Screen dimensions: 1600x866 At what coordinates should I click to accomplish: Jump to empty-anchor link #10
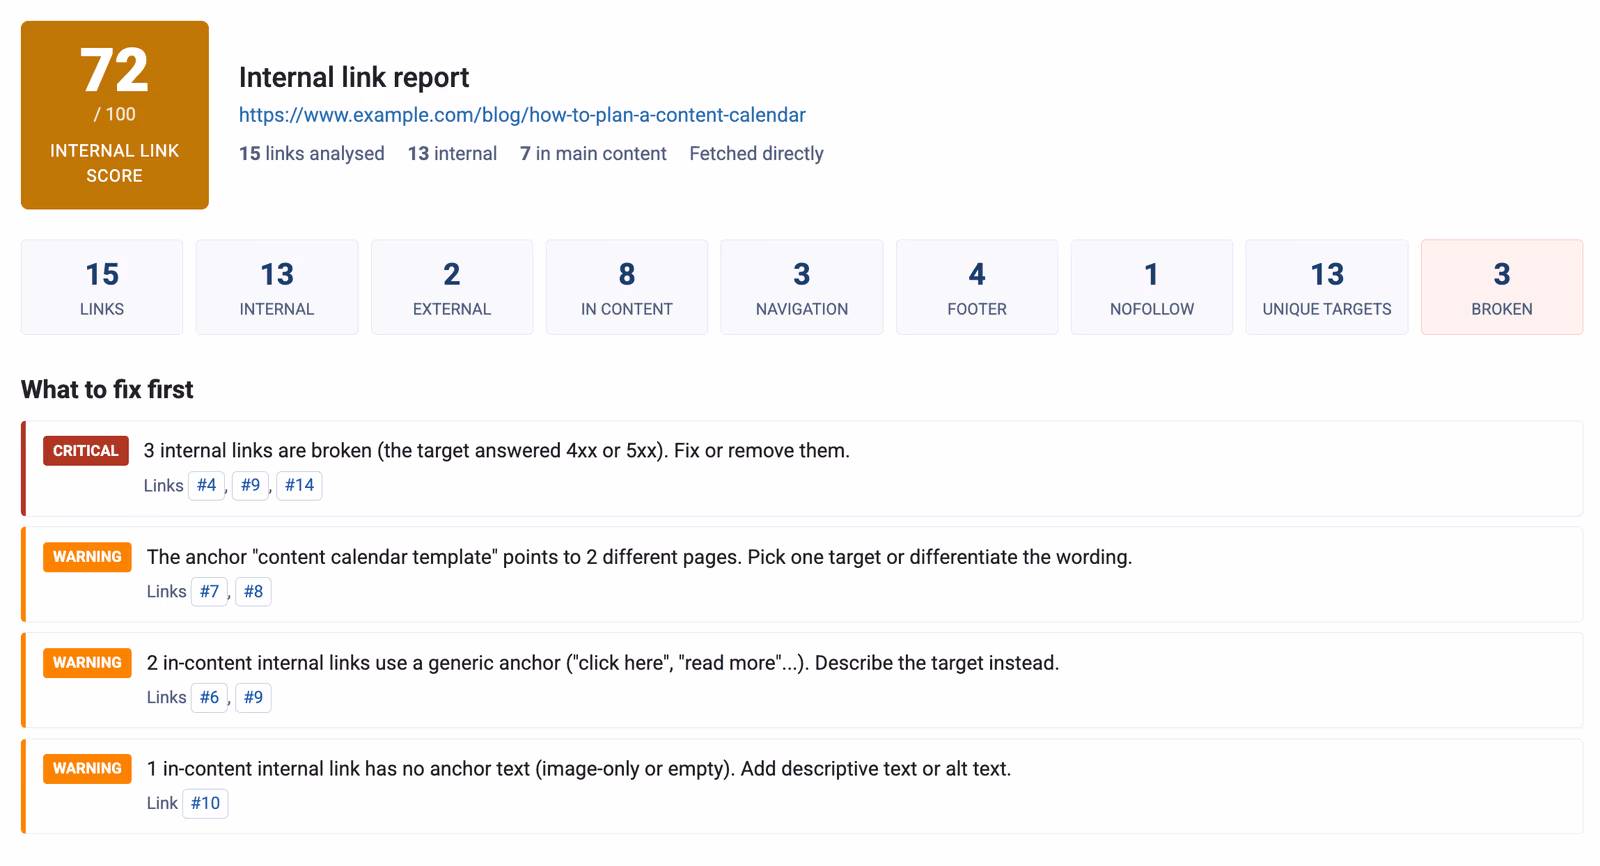point(206,803)
